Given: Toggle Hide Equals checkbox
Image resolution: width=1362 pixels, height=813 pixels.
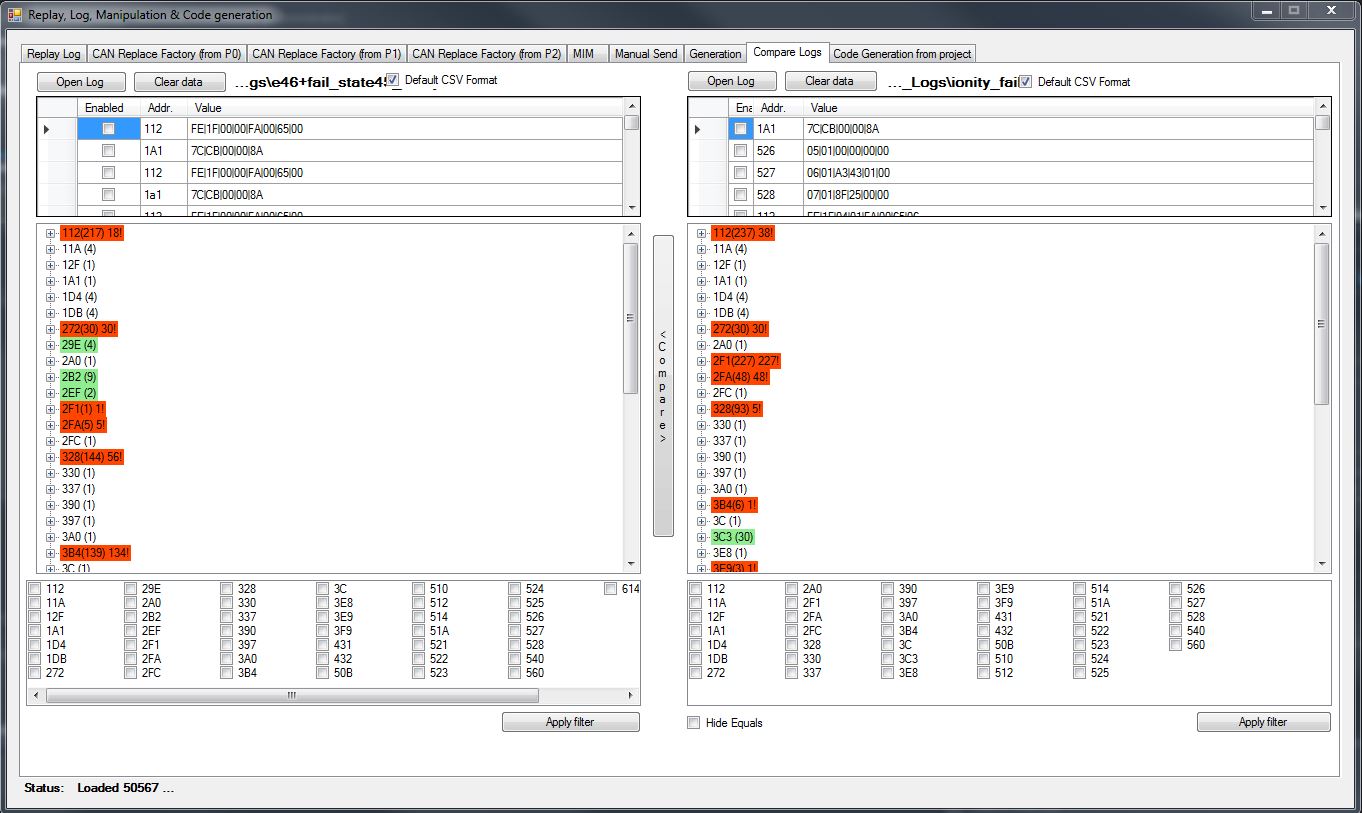Looking at the screenshot, I should (x=694, y=723).
